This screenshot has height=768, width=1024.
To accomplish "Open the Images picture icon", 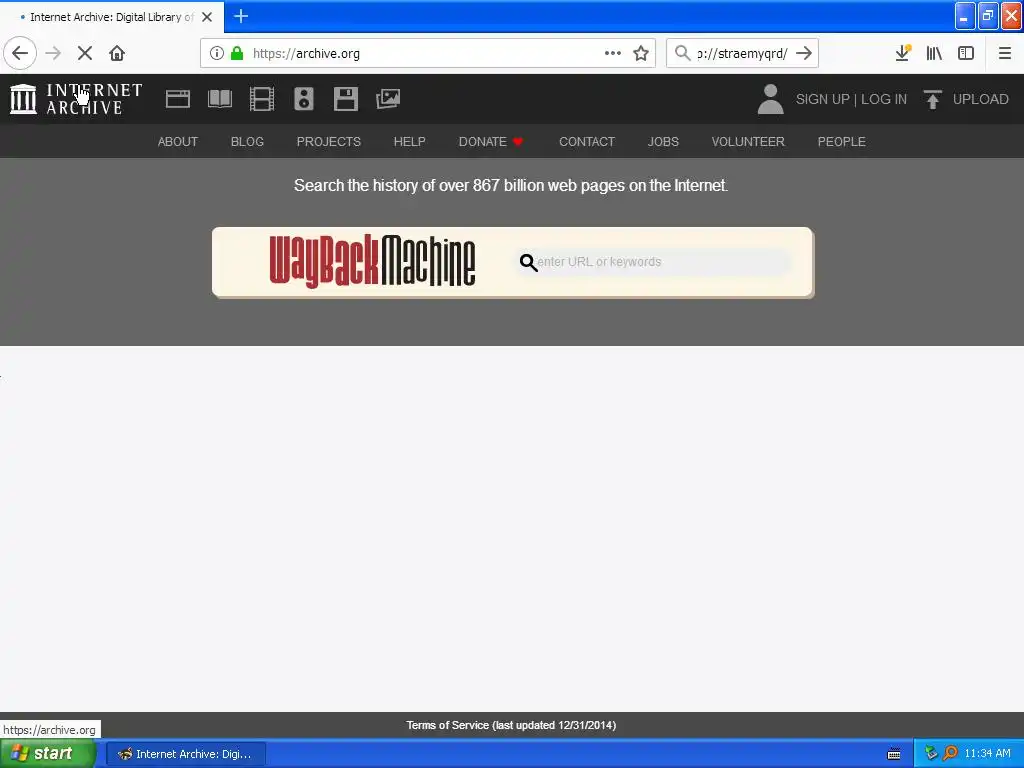I will pos(388,99).
